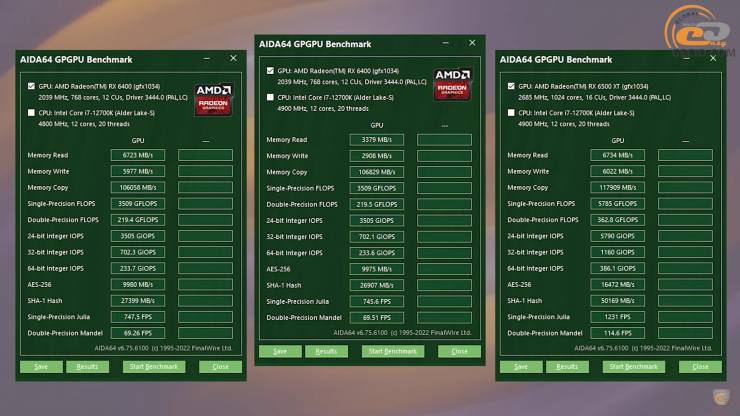
Task: Click Start Benchmark in the middle window
Action: pyautogui.click(x=393, y=351)
